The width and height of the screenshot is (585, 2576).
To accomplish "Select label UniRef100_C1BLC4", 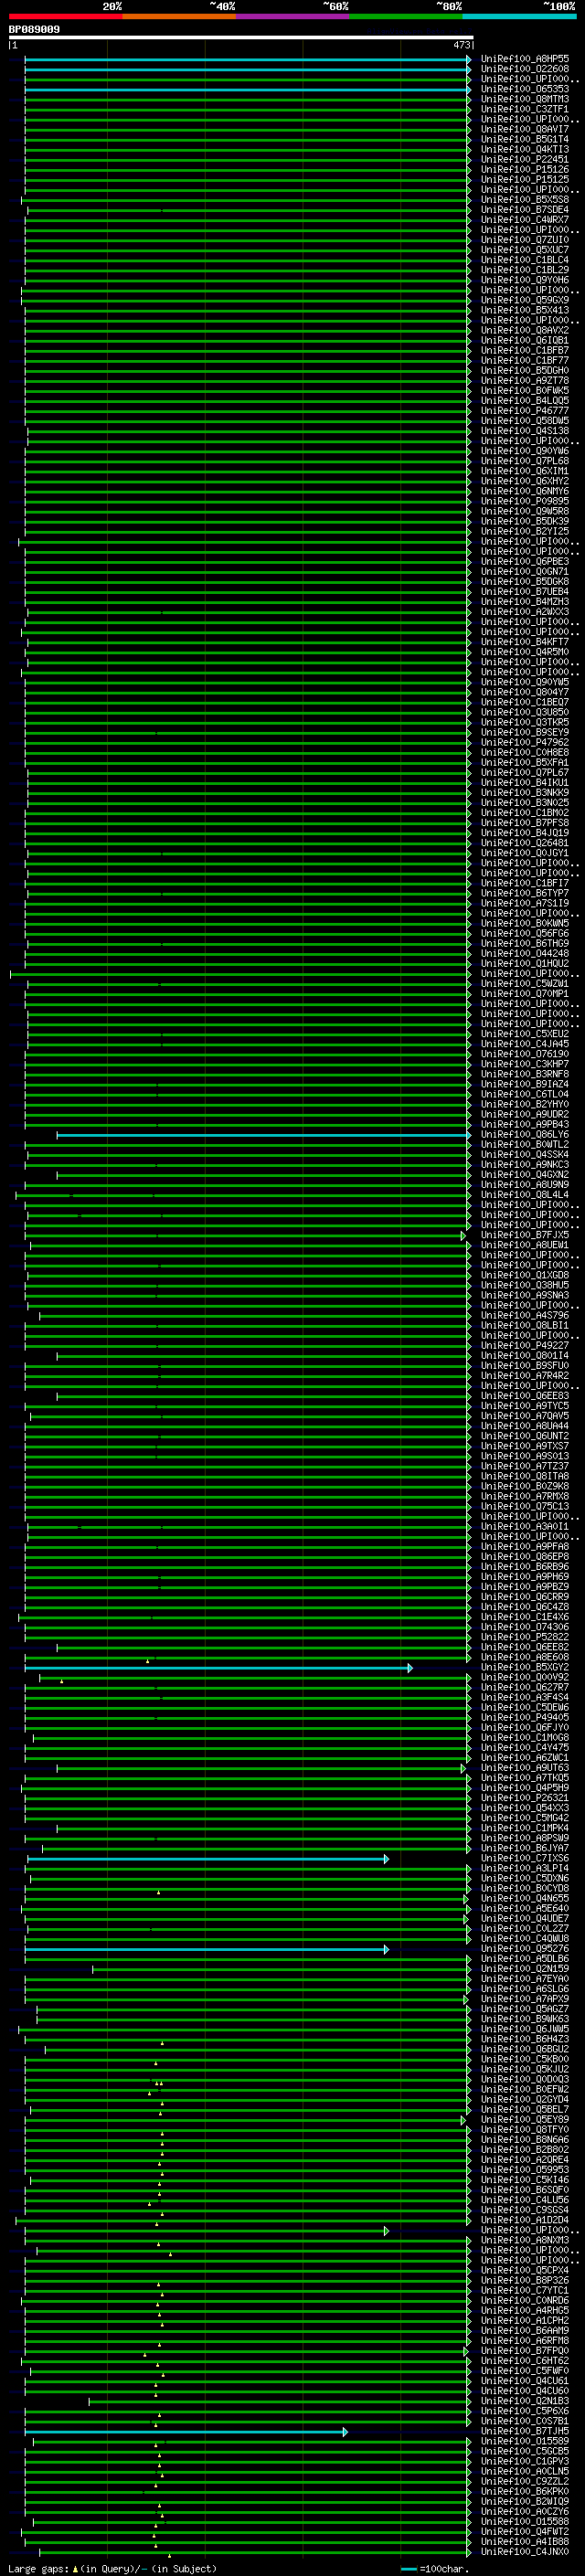I will click(525, 260).
